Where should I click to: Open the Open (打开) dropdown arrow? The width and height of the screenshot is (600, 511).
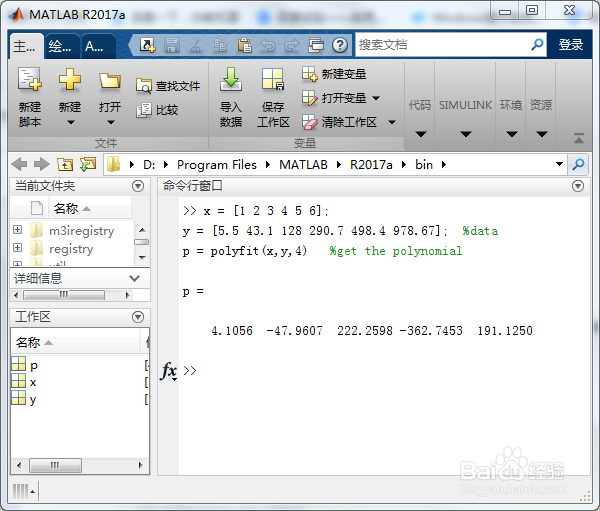tap(111, 122)
